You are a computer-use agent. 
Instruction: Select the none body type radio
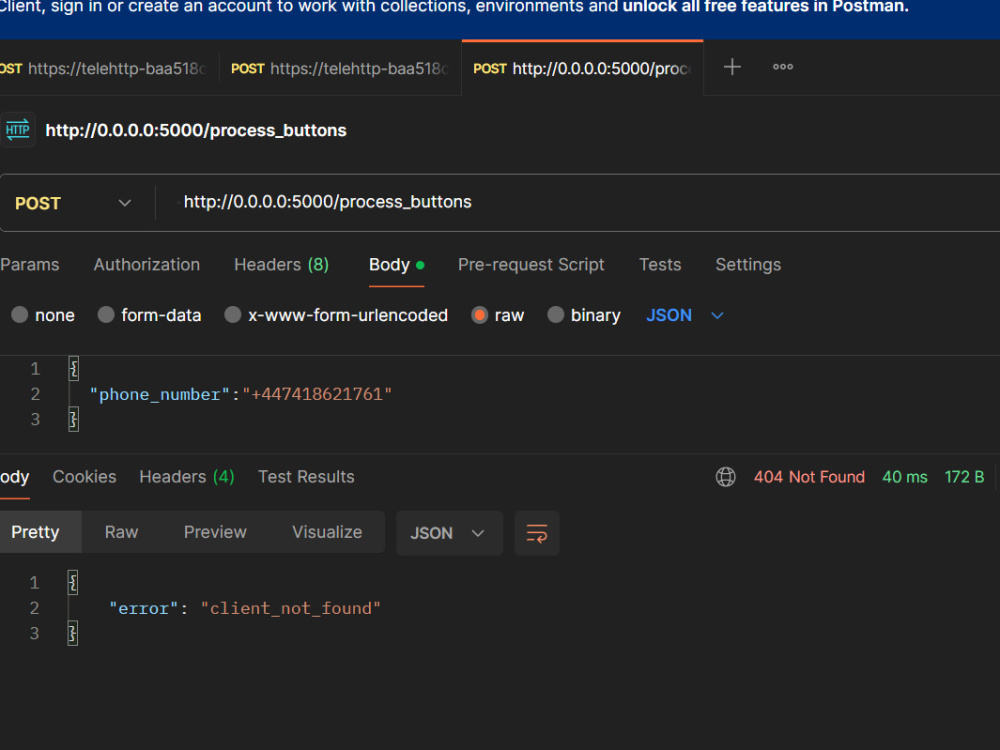pos(20,315)
